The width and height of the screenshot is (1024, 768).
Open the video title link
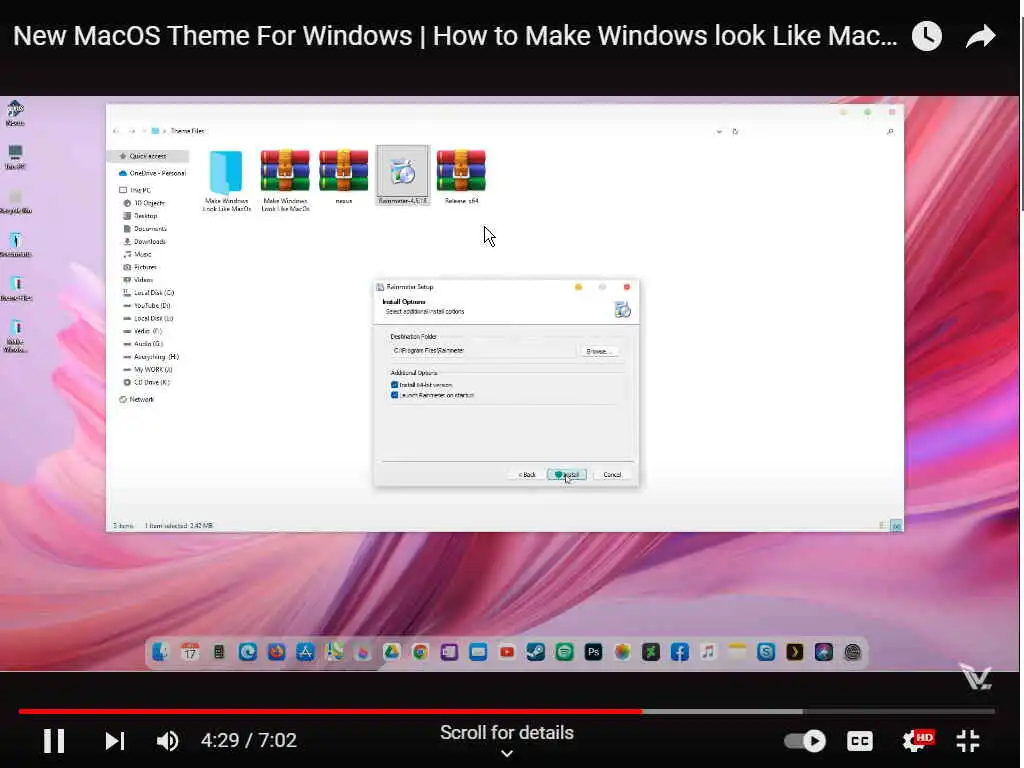coord(455,36)
